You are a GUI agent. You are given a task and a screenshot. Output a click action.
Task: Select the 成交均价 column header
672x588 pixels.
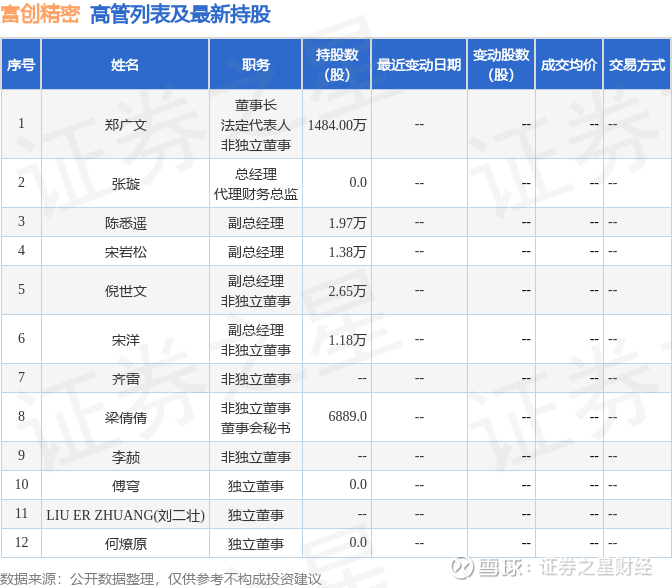tap(569, 65)
